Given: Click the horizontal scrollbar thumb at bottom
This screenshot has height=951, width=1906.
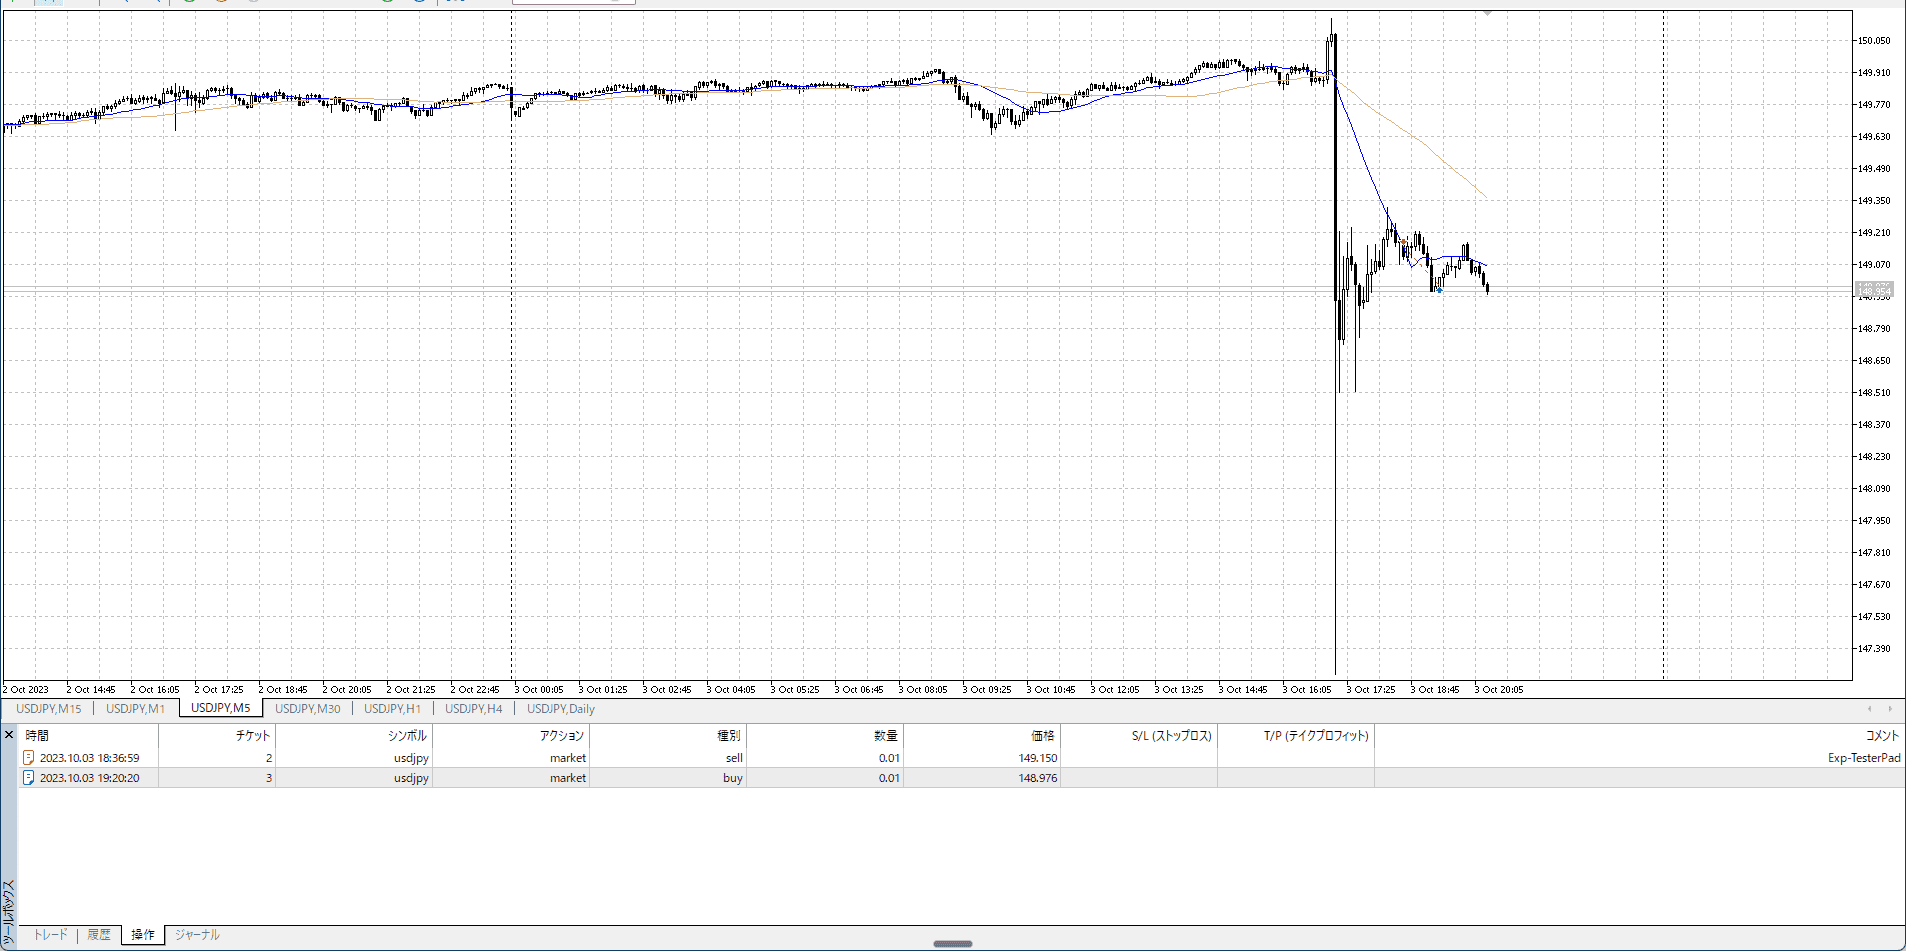Looking at the screenshot, I should [952, 944].
